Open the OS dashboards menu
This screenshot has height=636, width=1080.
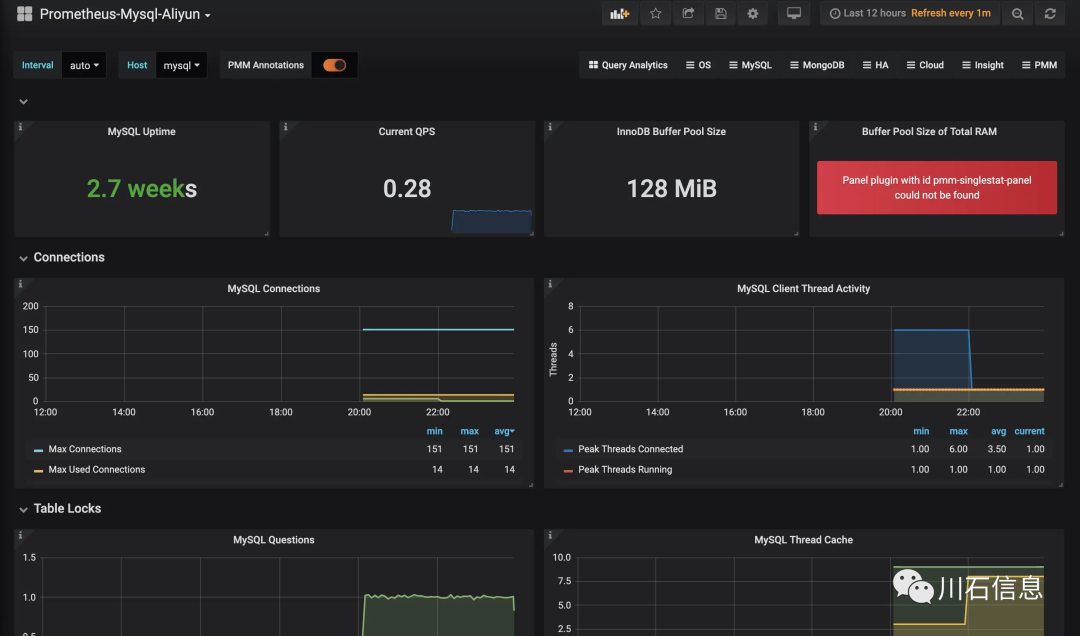tap(698, 65)
